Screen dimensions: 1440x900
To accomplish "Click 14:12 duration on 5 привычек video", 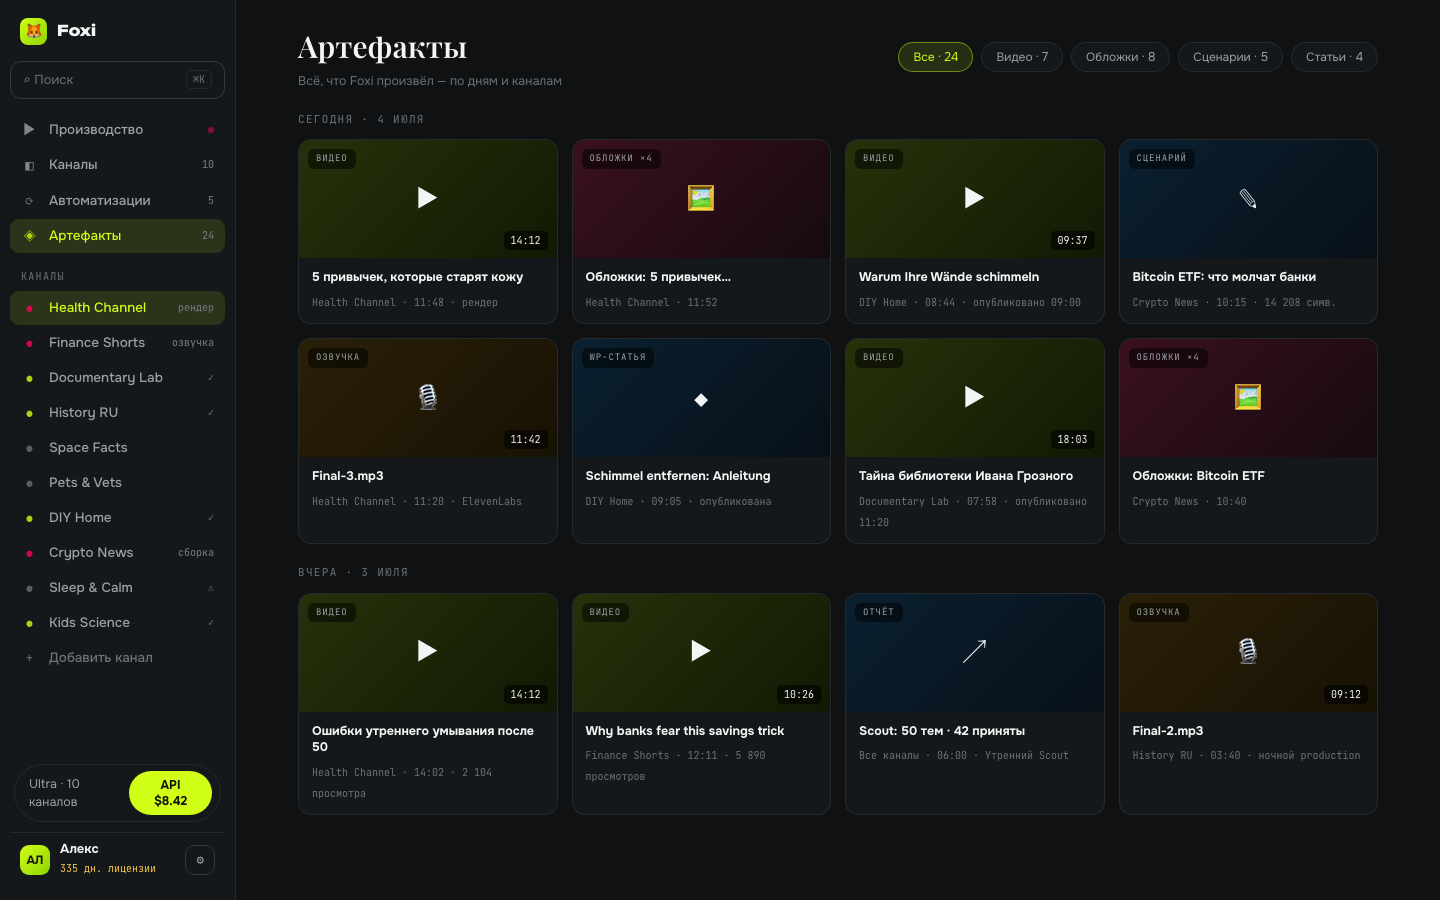I will [525, 241].
